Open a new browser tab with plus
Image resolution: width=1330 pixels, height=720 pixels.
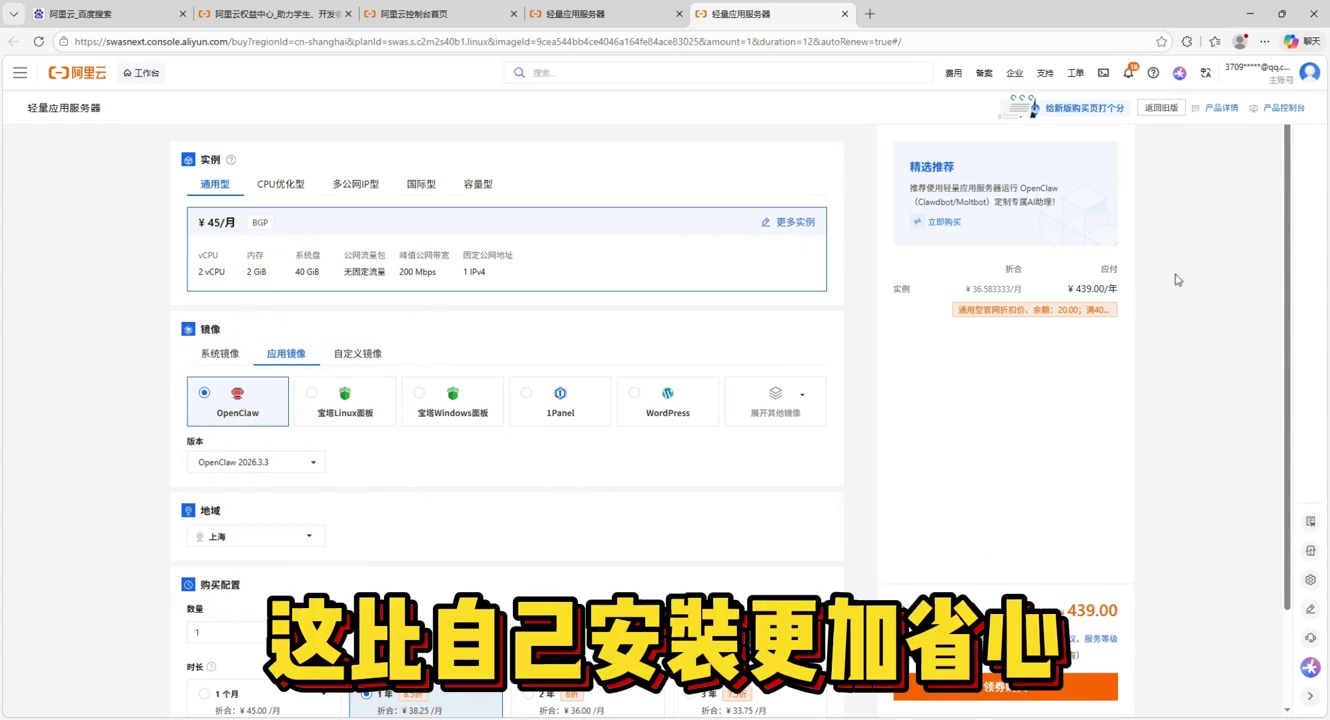869,14
